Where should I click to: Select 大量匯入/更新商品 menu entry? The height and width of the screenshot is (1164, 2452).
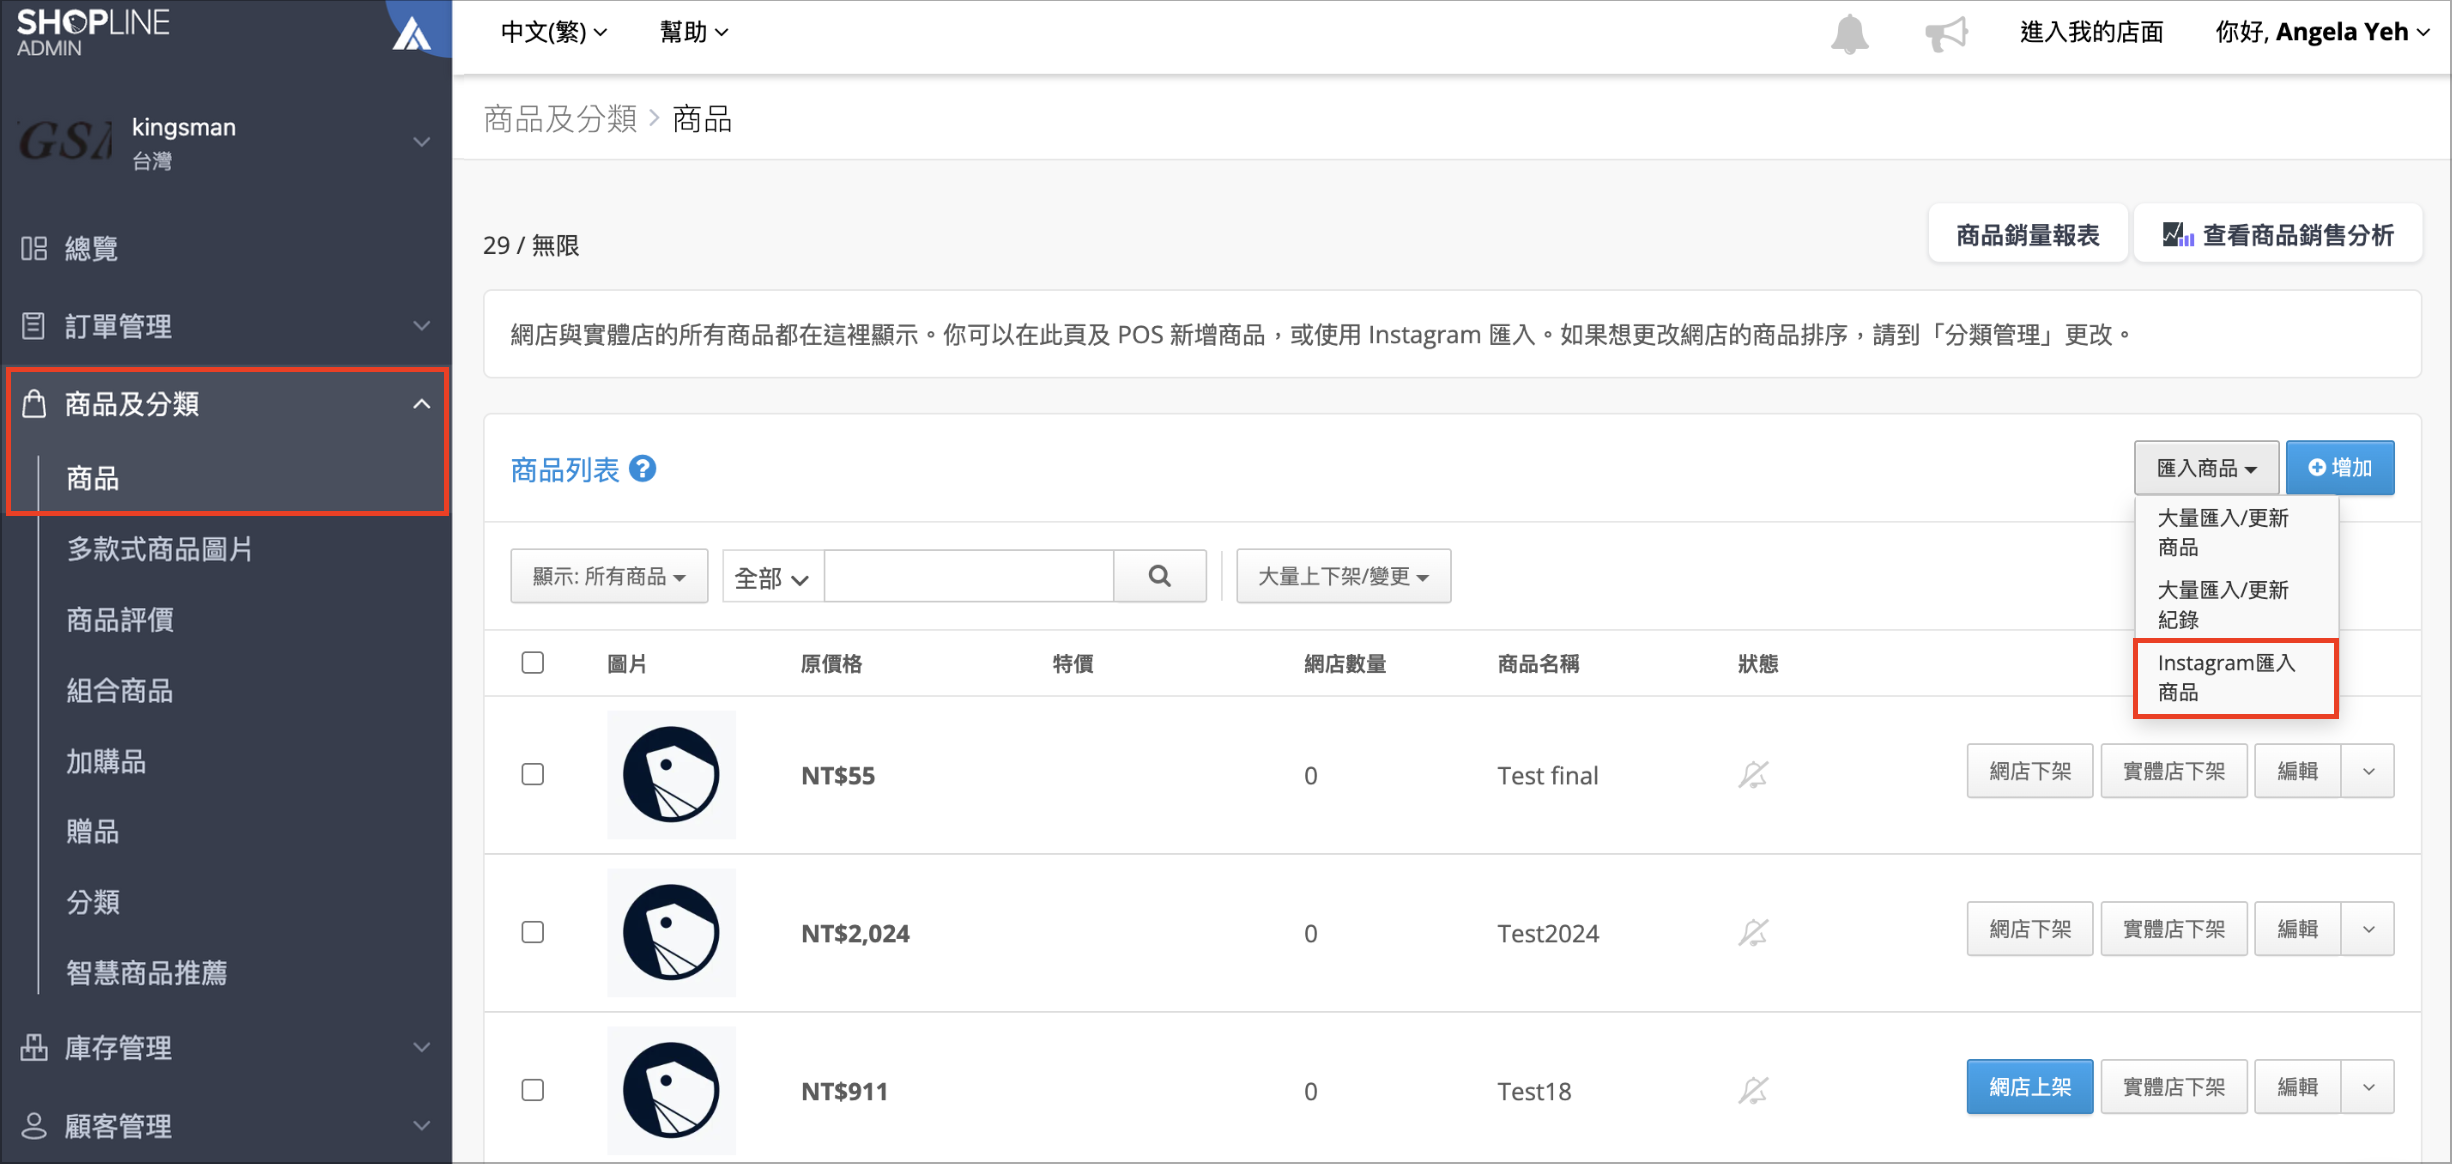(x=2235, y=532)
